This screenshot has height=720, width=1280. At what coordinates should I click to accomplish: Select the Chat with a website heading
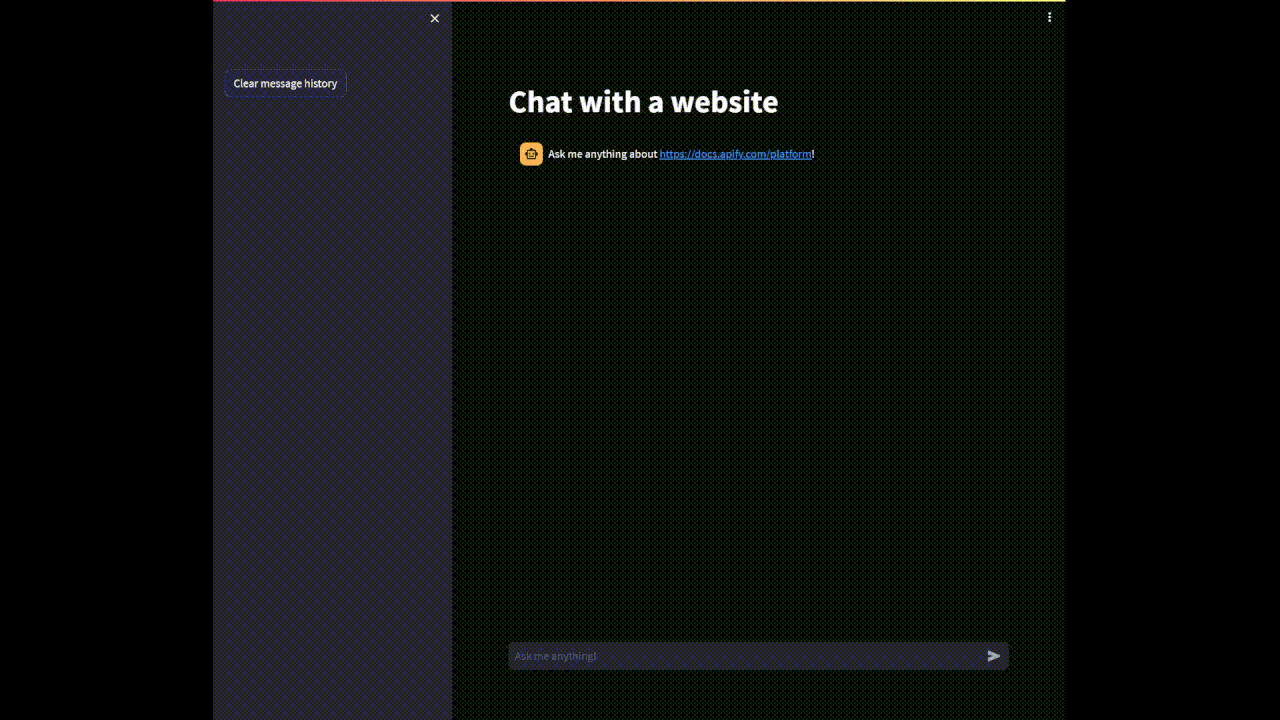(643, 102)
